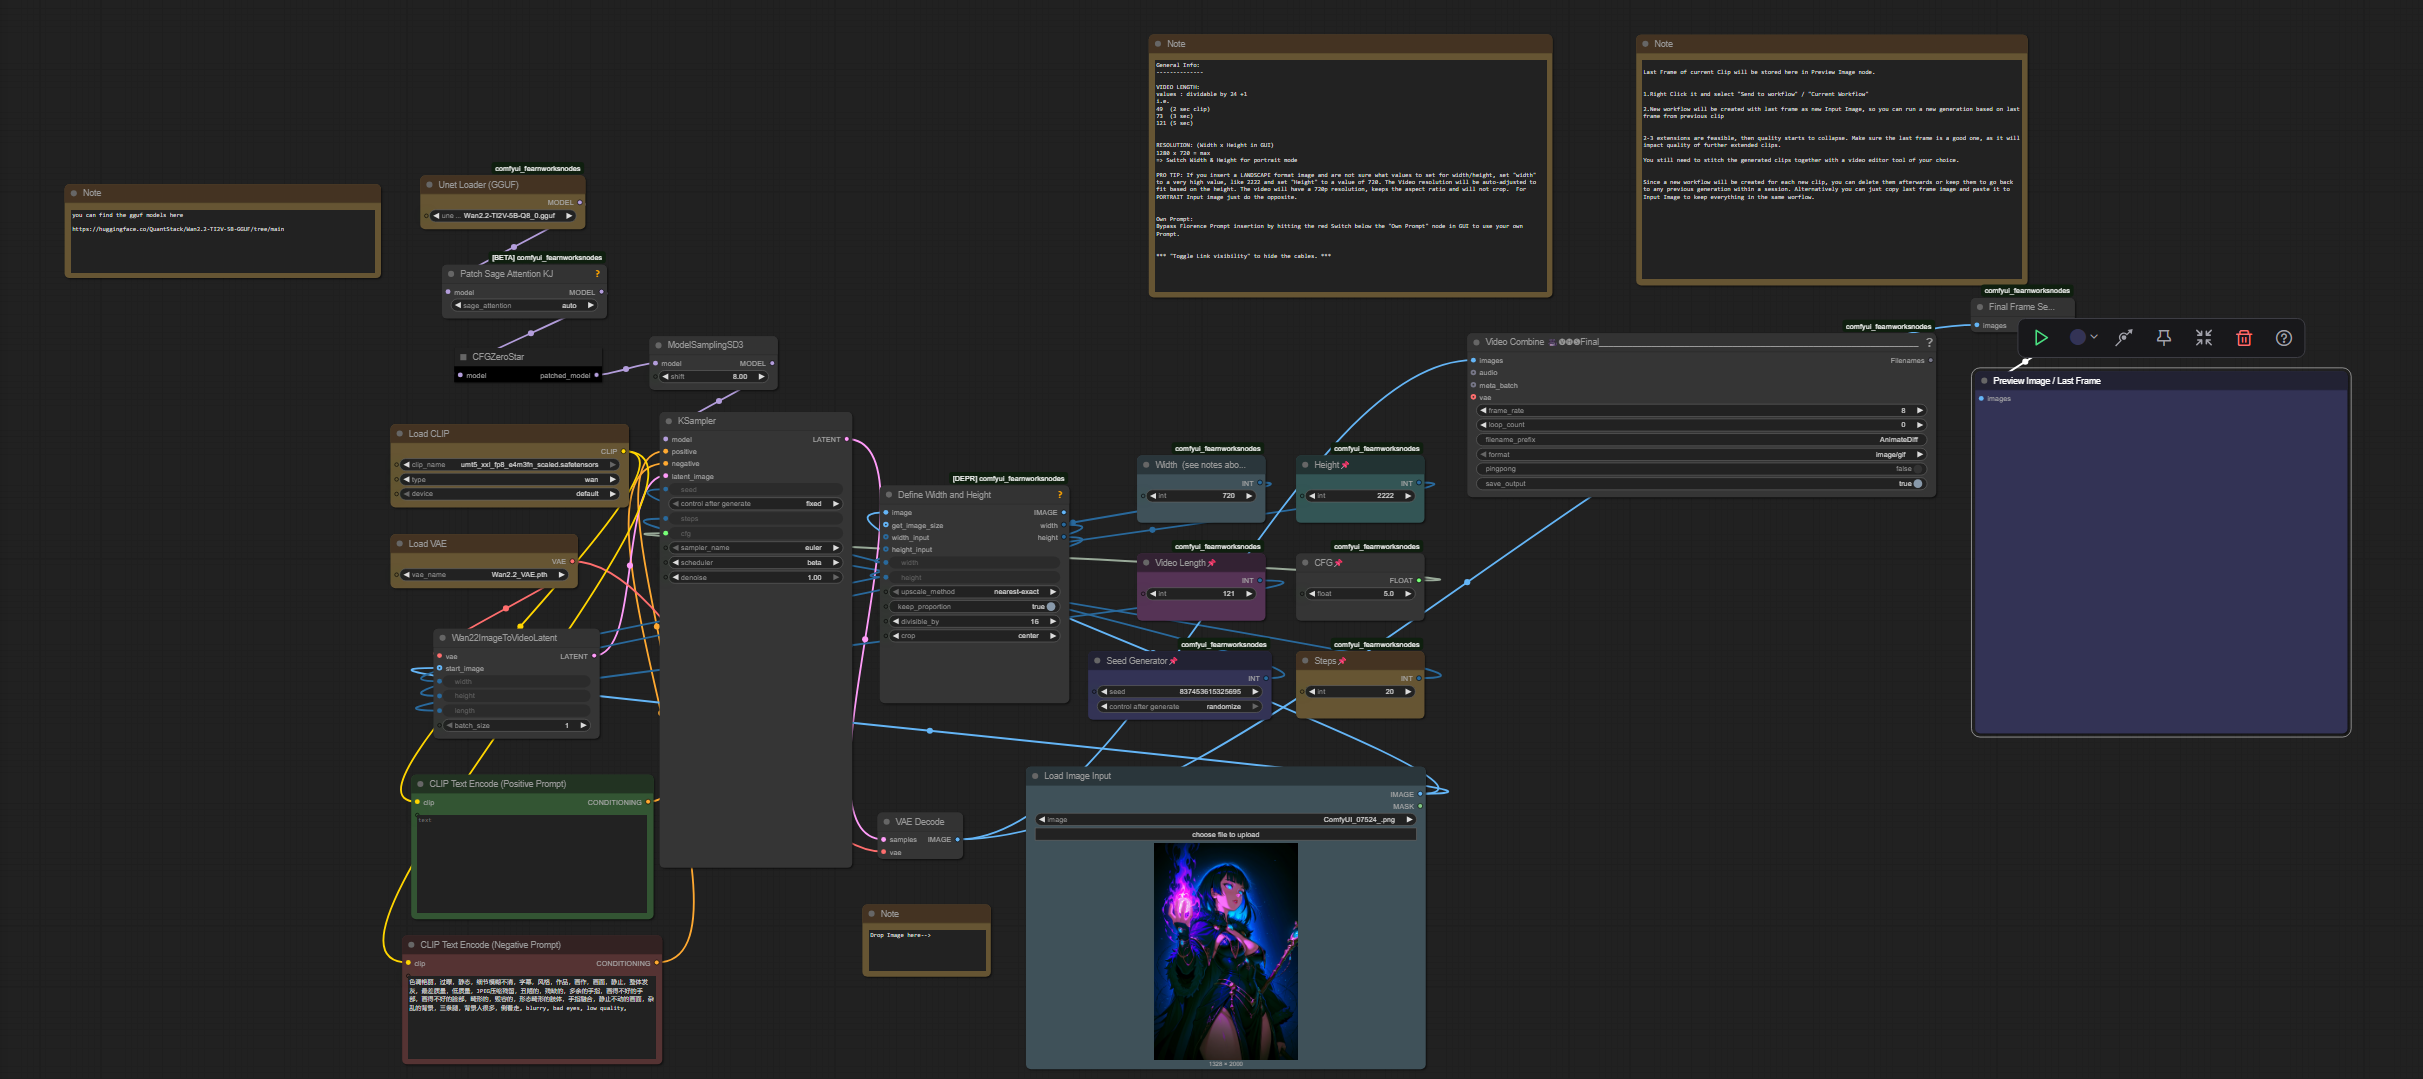Click the choose file to upload button

[x=1225, y=835]
